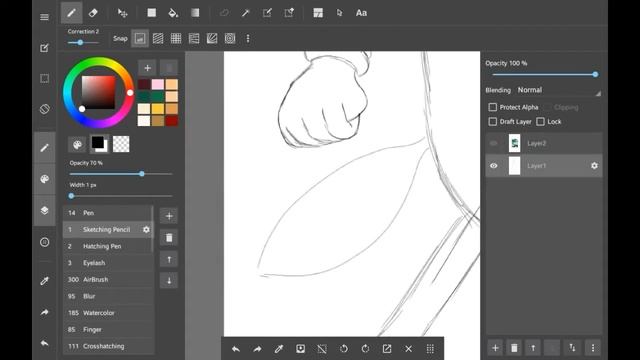Viewport: 640px width, 360px height.
Task: Enable Protect Alpha checkbox
Action: coord(493,107)
